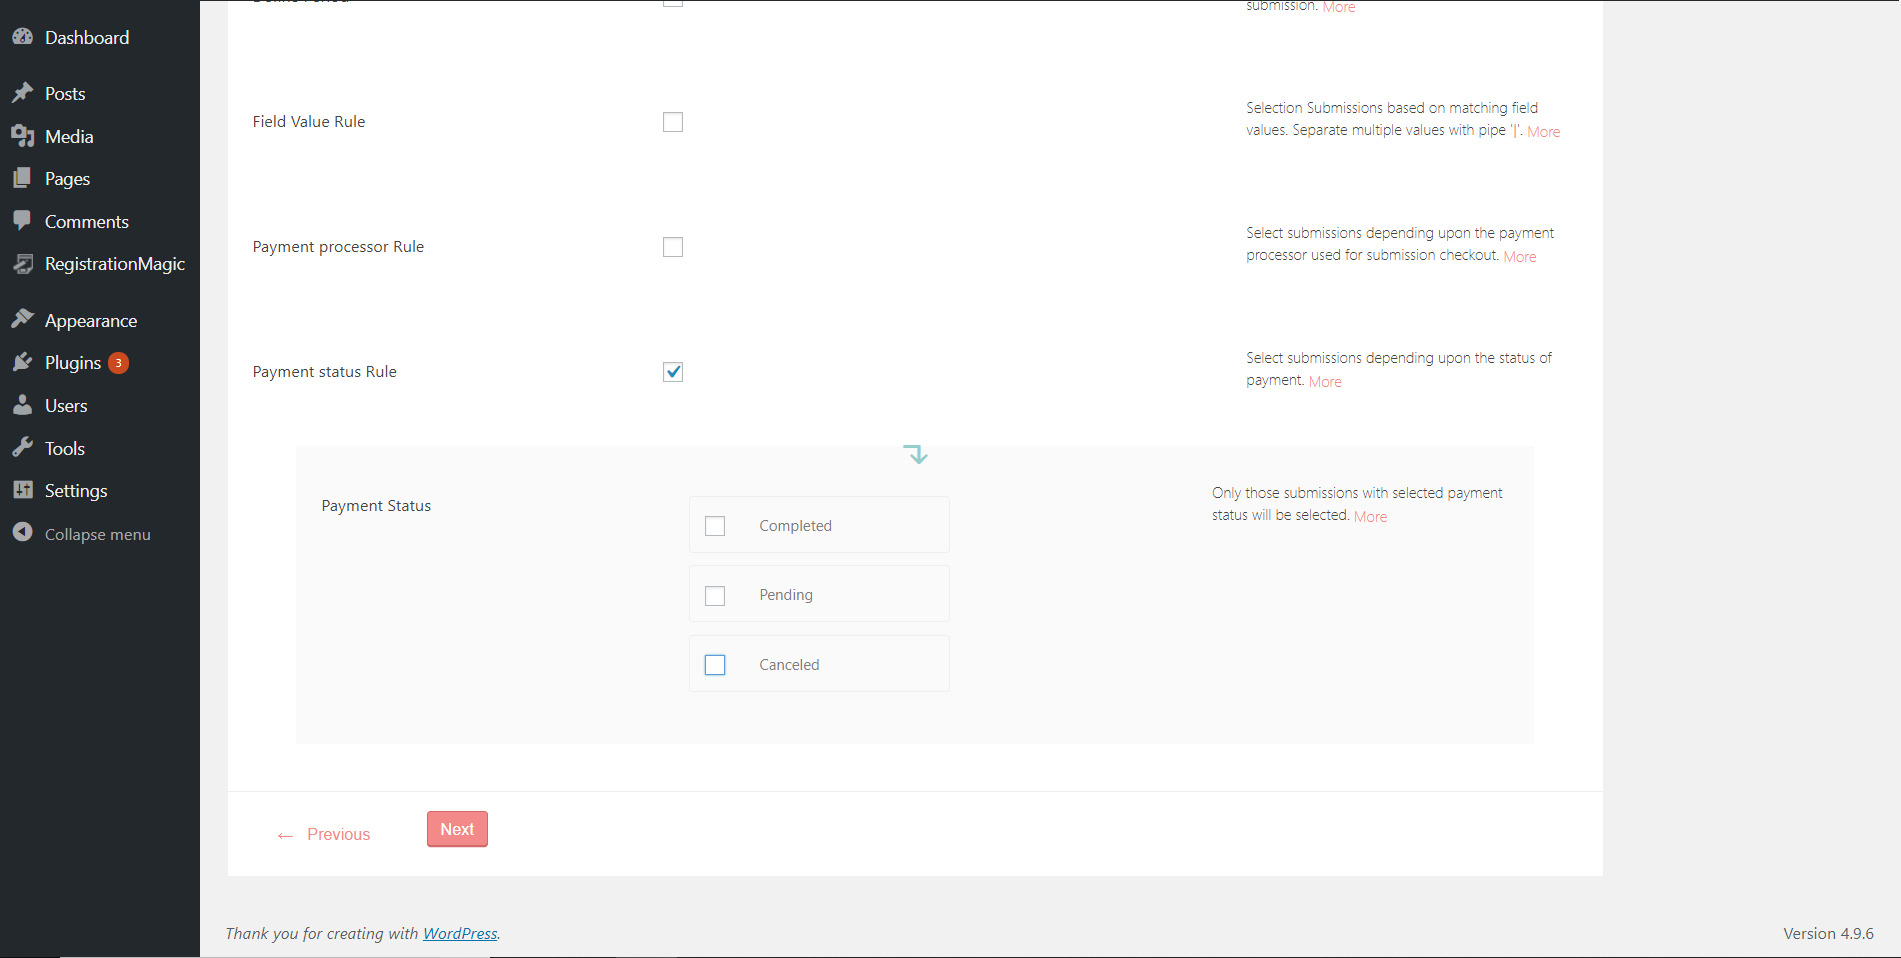Image resolution: width=1901 pixels, height=958 pixels.
Task: Open Settings via the sliders icon
Action: coord(22,490)
